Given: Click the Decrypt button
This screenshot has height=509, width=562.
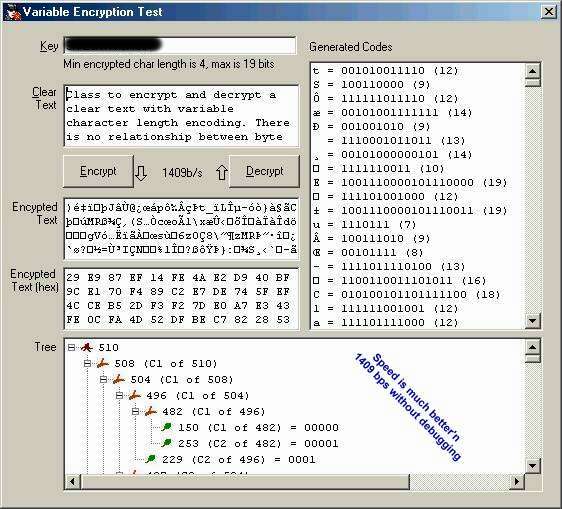Looking at the screenshot, I should 264,171.
